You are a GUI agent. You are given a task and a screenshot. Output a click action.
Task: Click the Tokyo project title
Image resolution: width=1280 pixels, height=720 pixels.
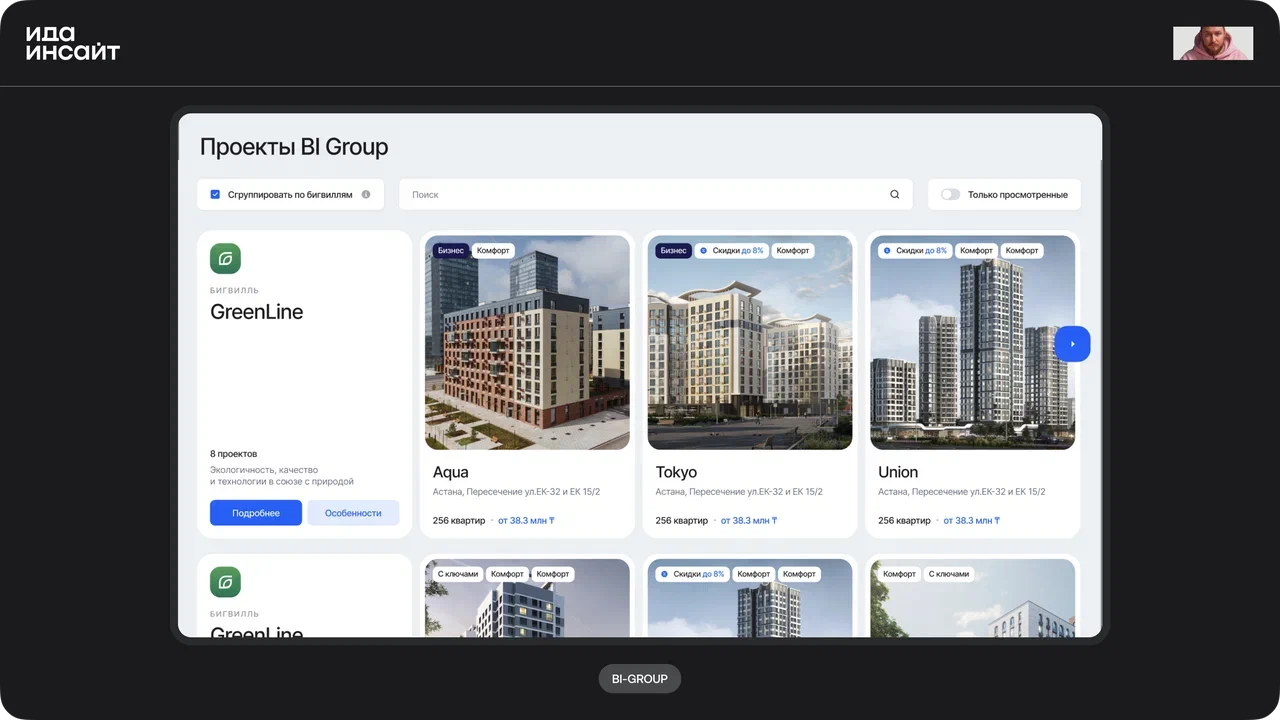677,472
